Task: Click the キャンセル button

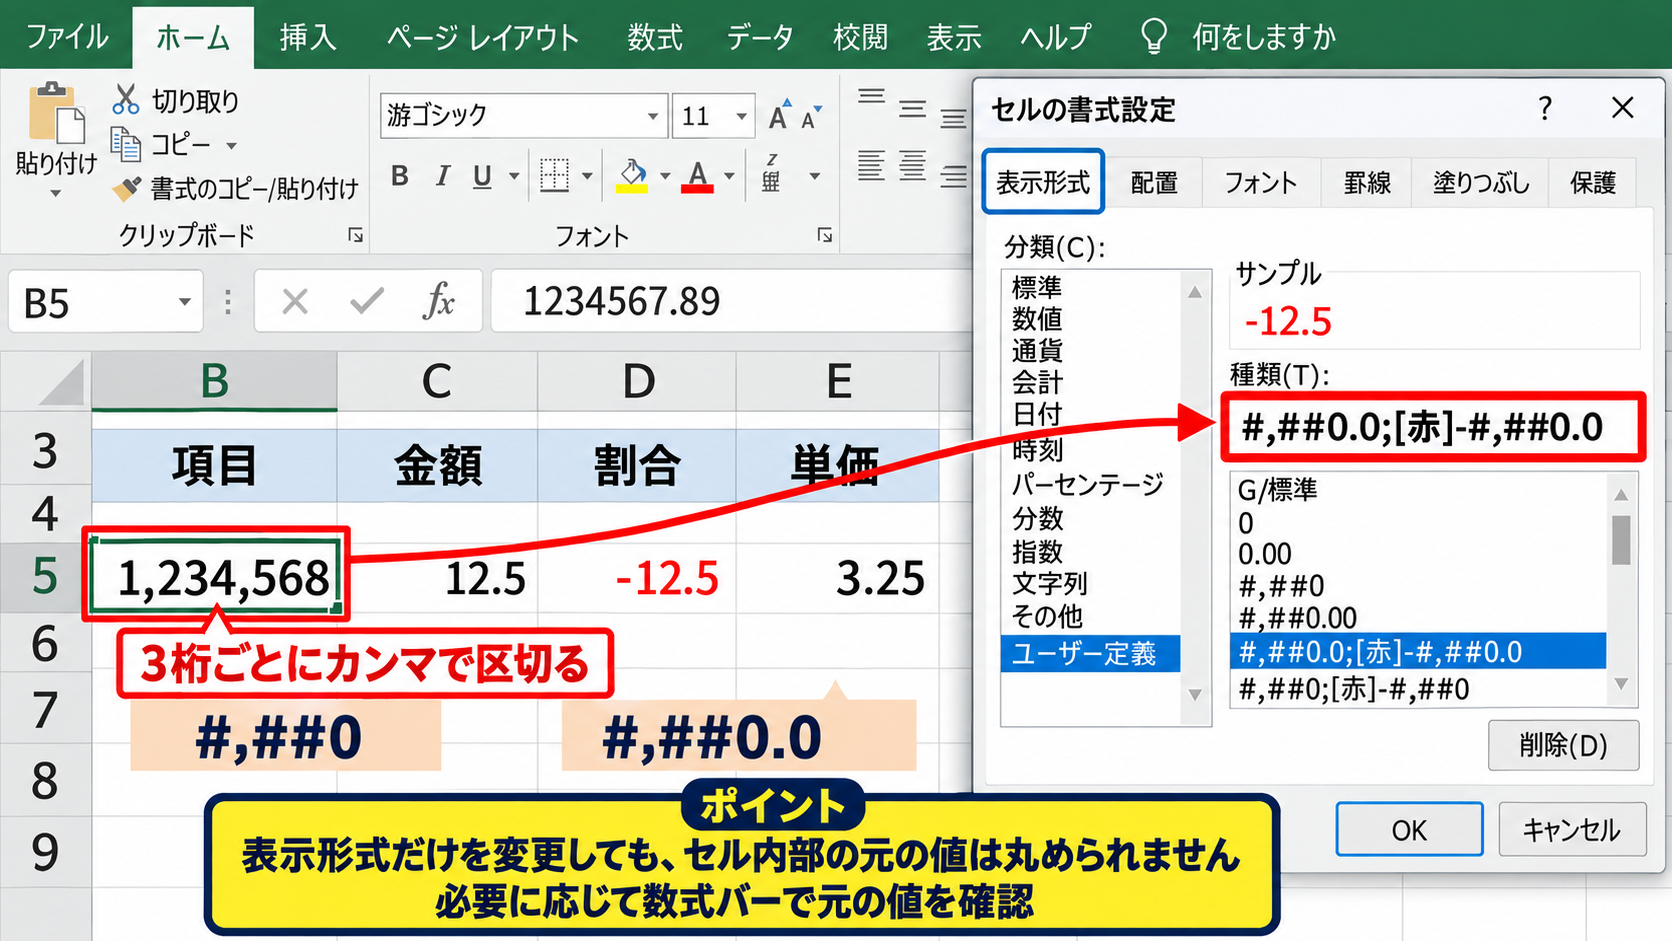Action: (1572, 830)
